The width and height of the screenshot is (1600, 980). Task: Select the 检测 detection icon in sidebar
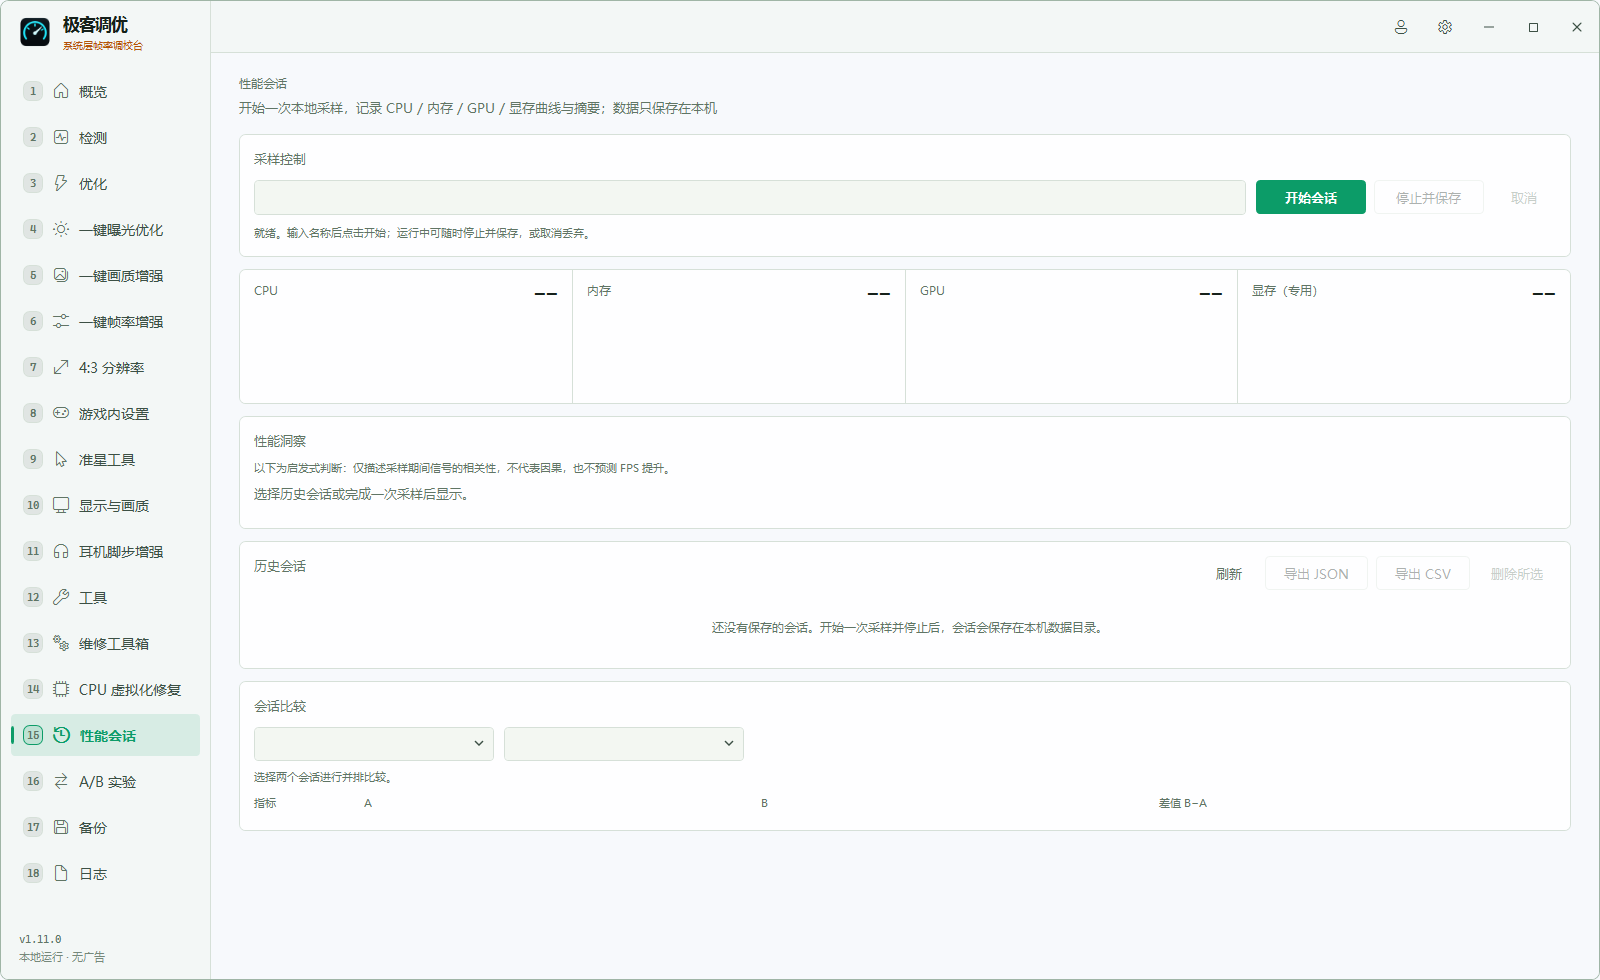pos(61,137)
